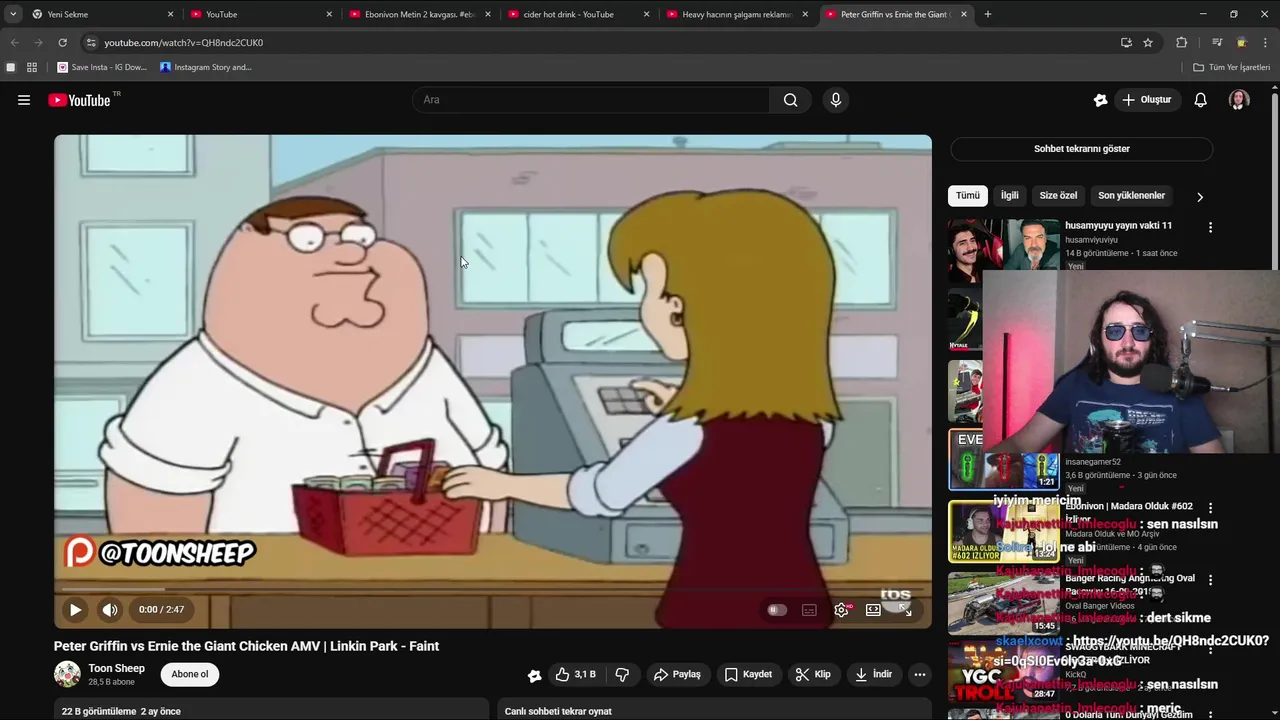The width and height of the screenshot is (1280, 720).
Task: Dislike the video
Action: tap(622, 675)
